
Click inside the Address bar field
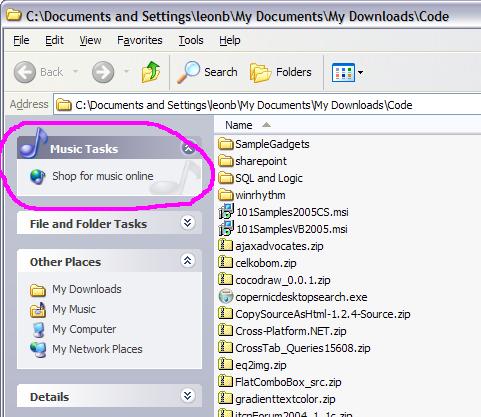(267, 105)
